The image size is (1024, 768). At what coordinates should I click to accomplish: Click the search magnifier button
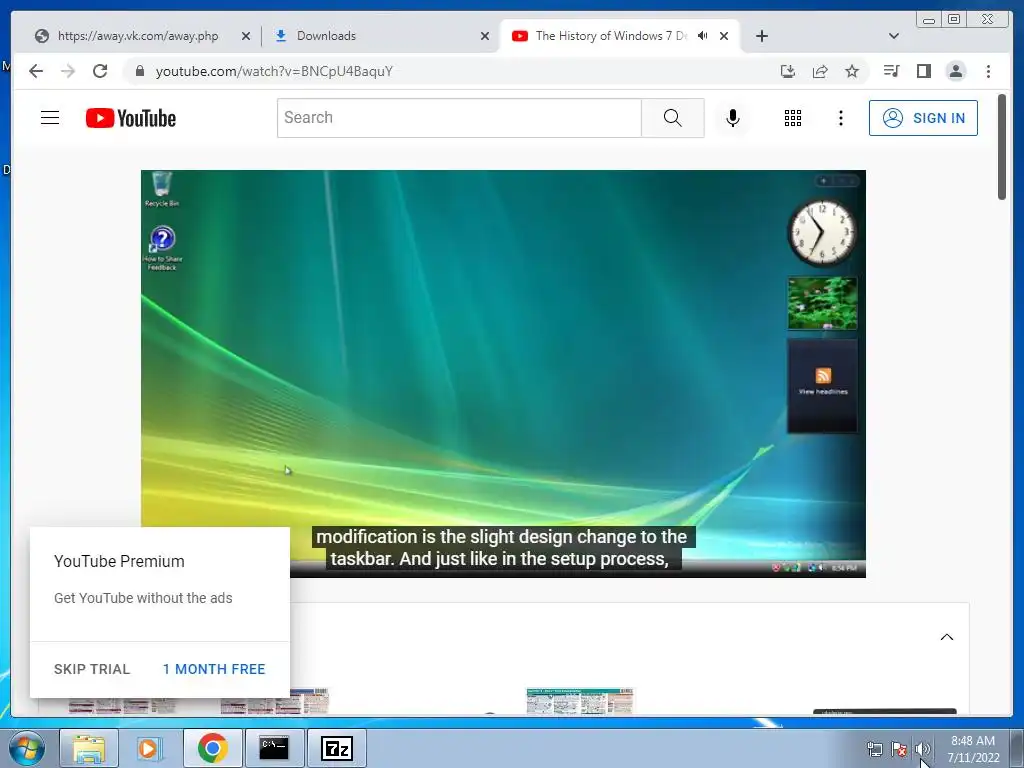[673, 118]
